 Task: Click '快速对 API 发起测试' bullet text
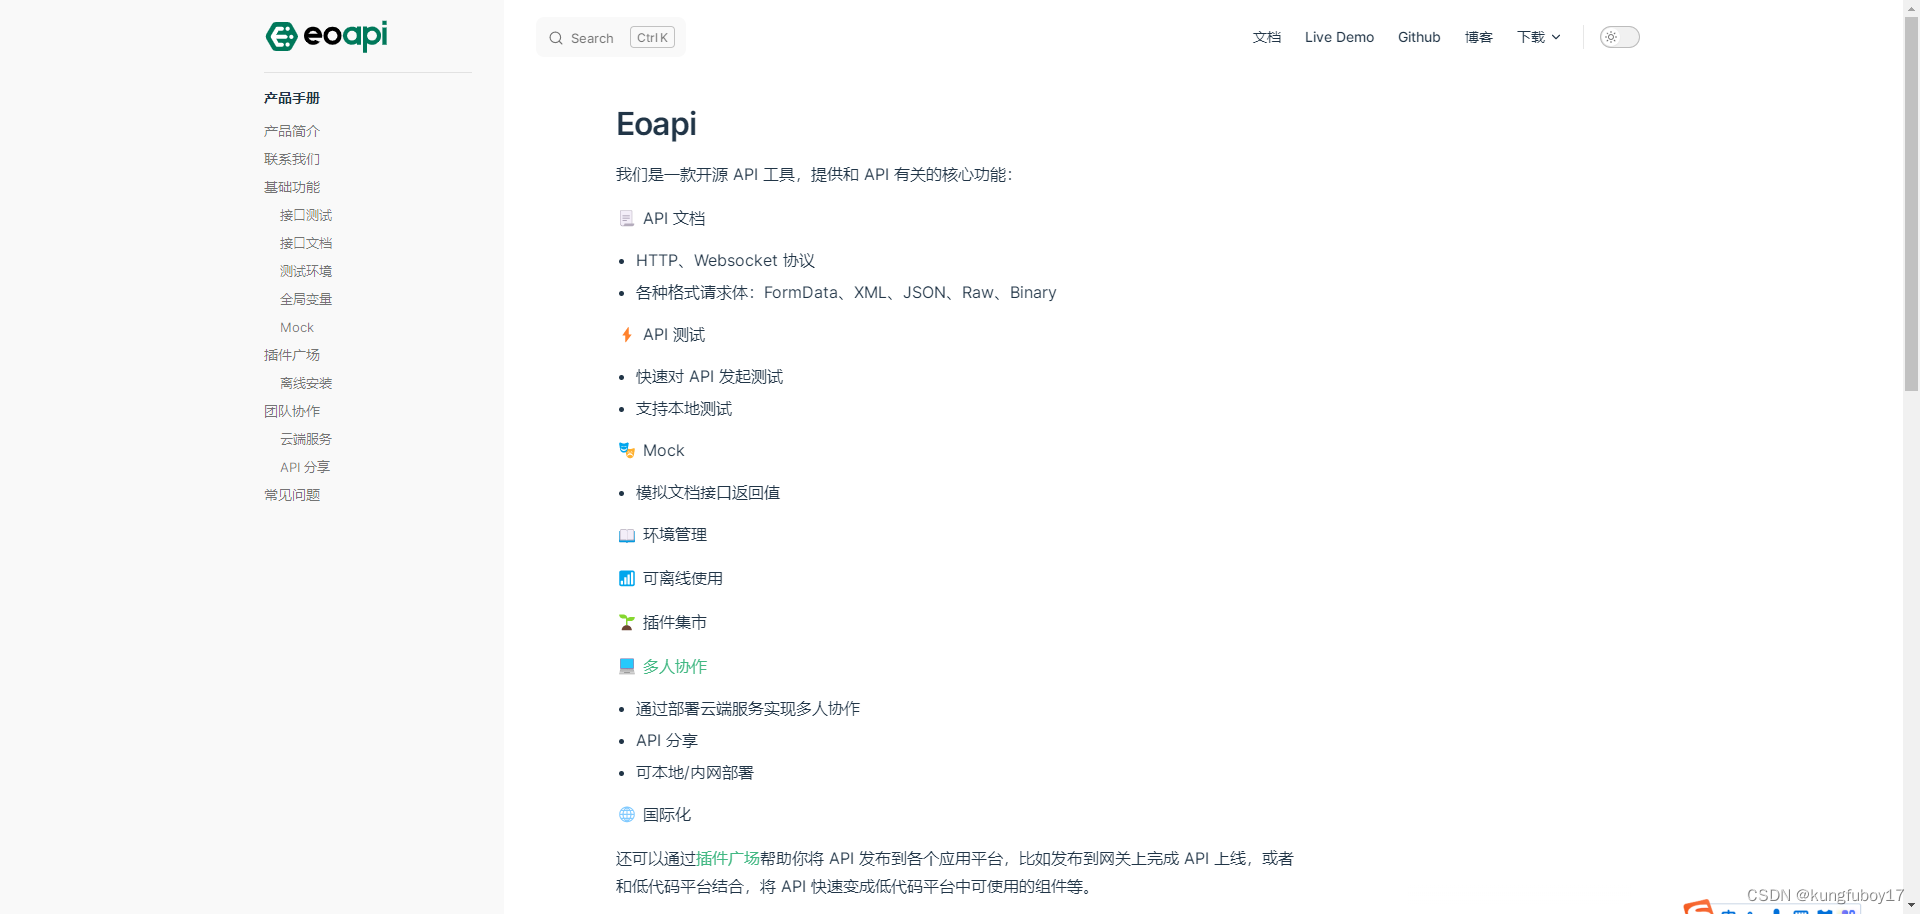pos(709,376)
